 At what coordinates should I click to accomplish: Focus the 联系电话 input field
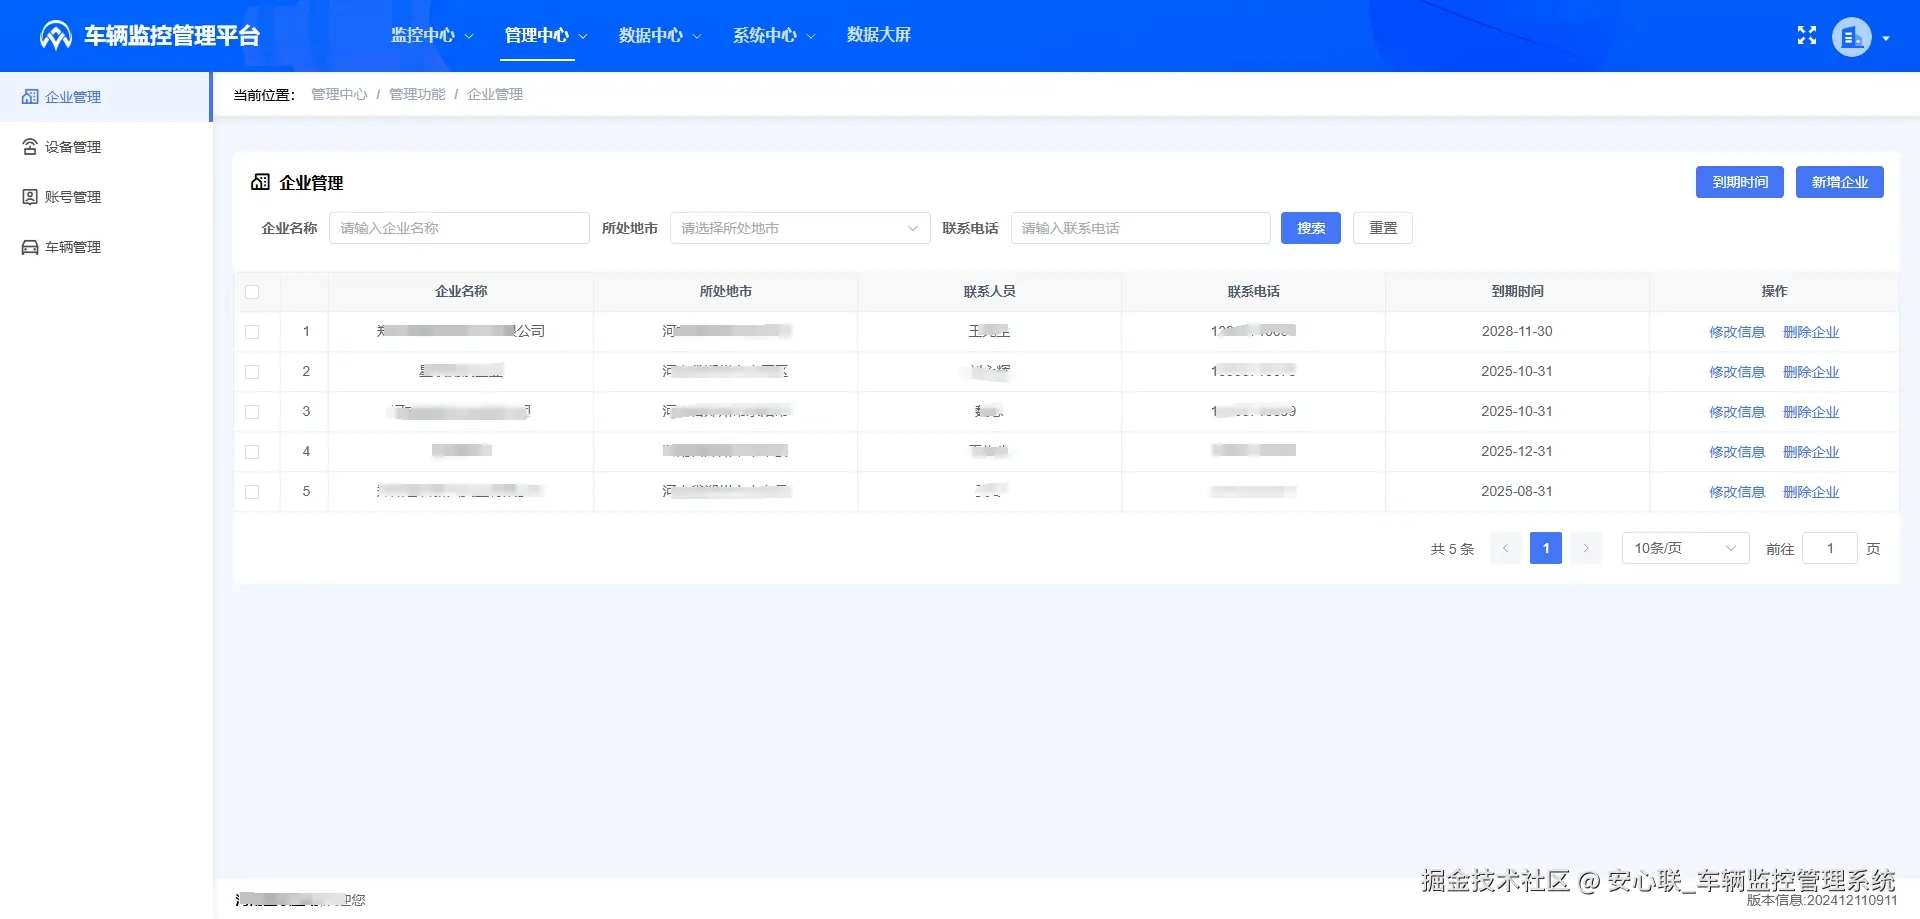(x=1141, y=228)
